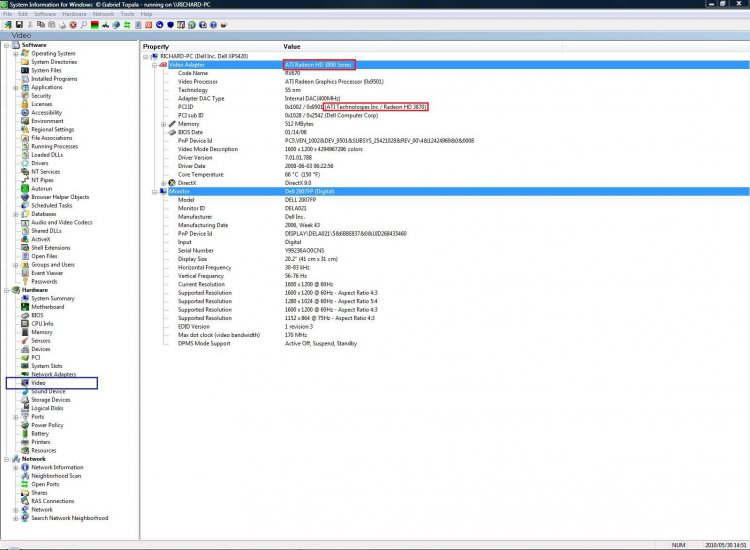Click the blue question mark Help icon
Viewport: 750px width, 550px height.
(213, 24)
